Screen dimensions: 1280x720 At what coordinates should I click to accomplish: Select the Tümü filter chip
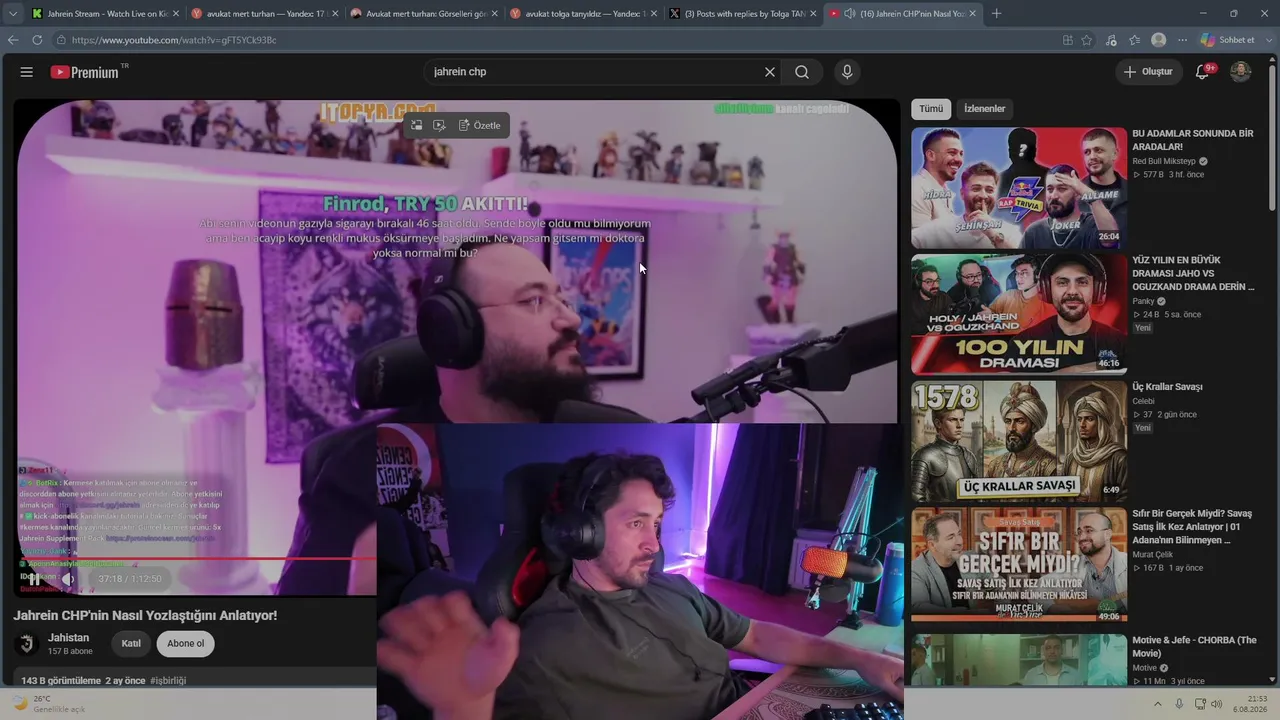click(931, 108)
